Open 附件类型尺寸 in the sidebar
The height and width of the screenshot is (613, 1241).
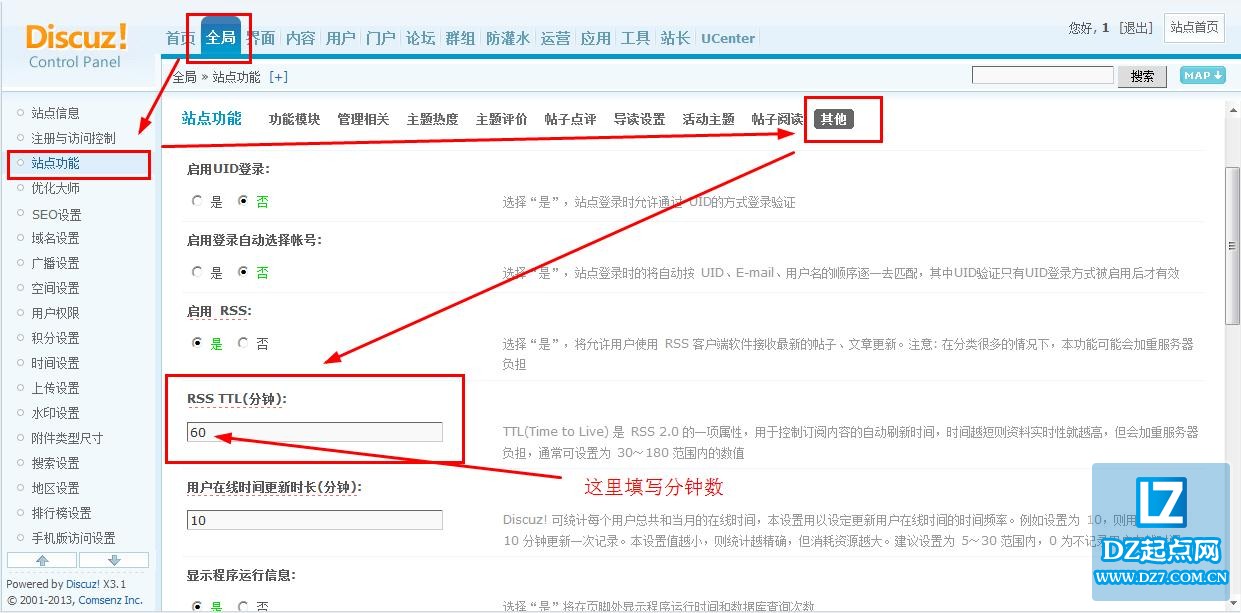tap(67, 438)
